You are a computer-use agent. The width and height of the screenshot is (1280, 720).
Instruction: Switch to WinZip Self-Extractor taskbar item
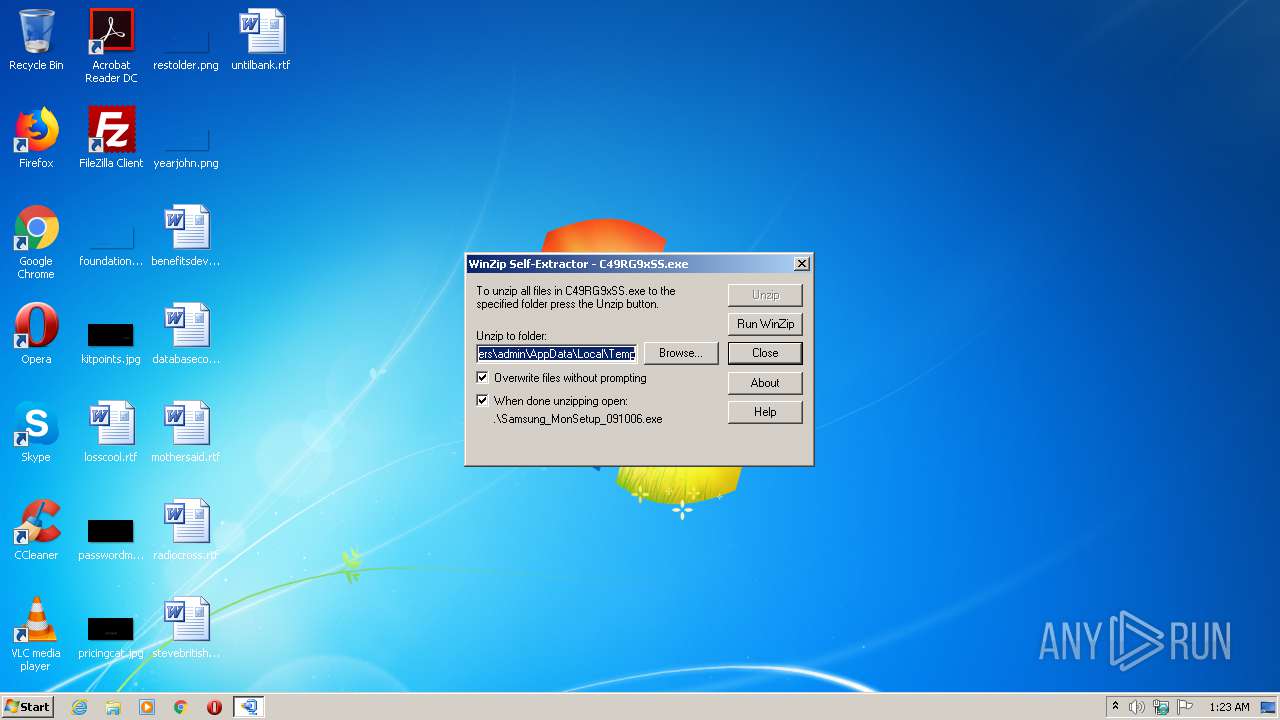[248, 707]
